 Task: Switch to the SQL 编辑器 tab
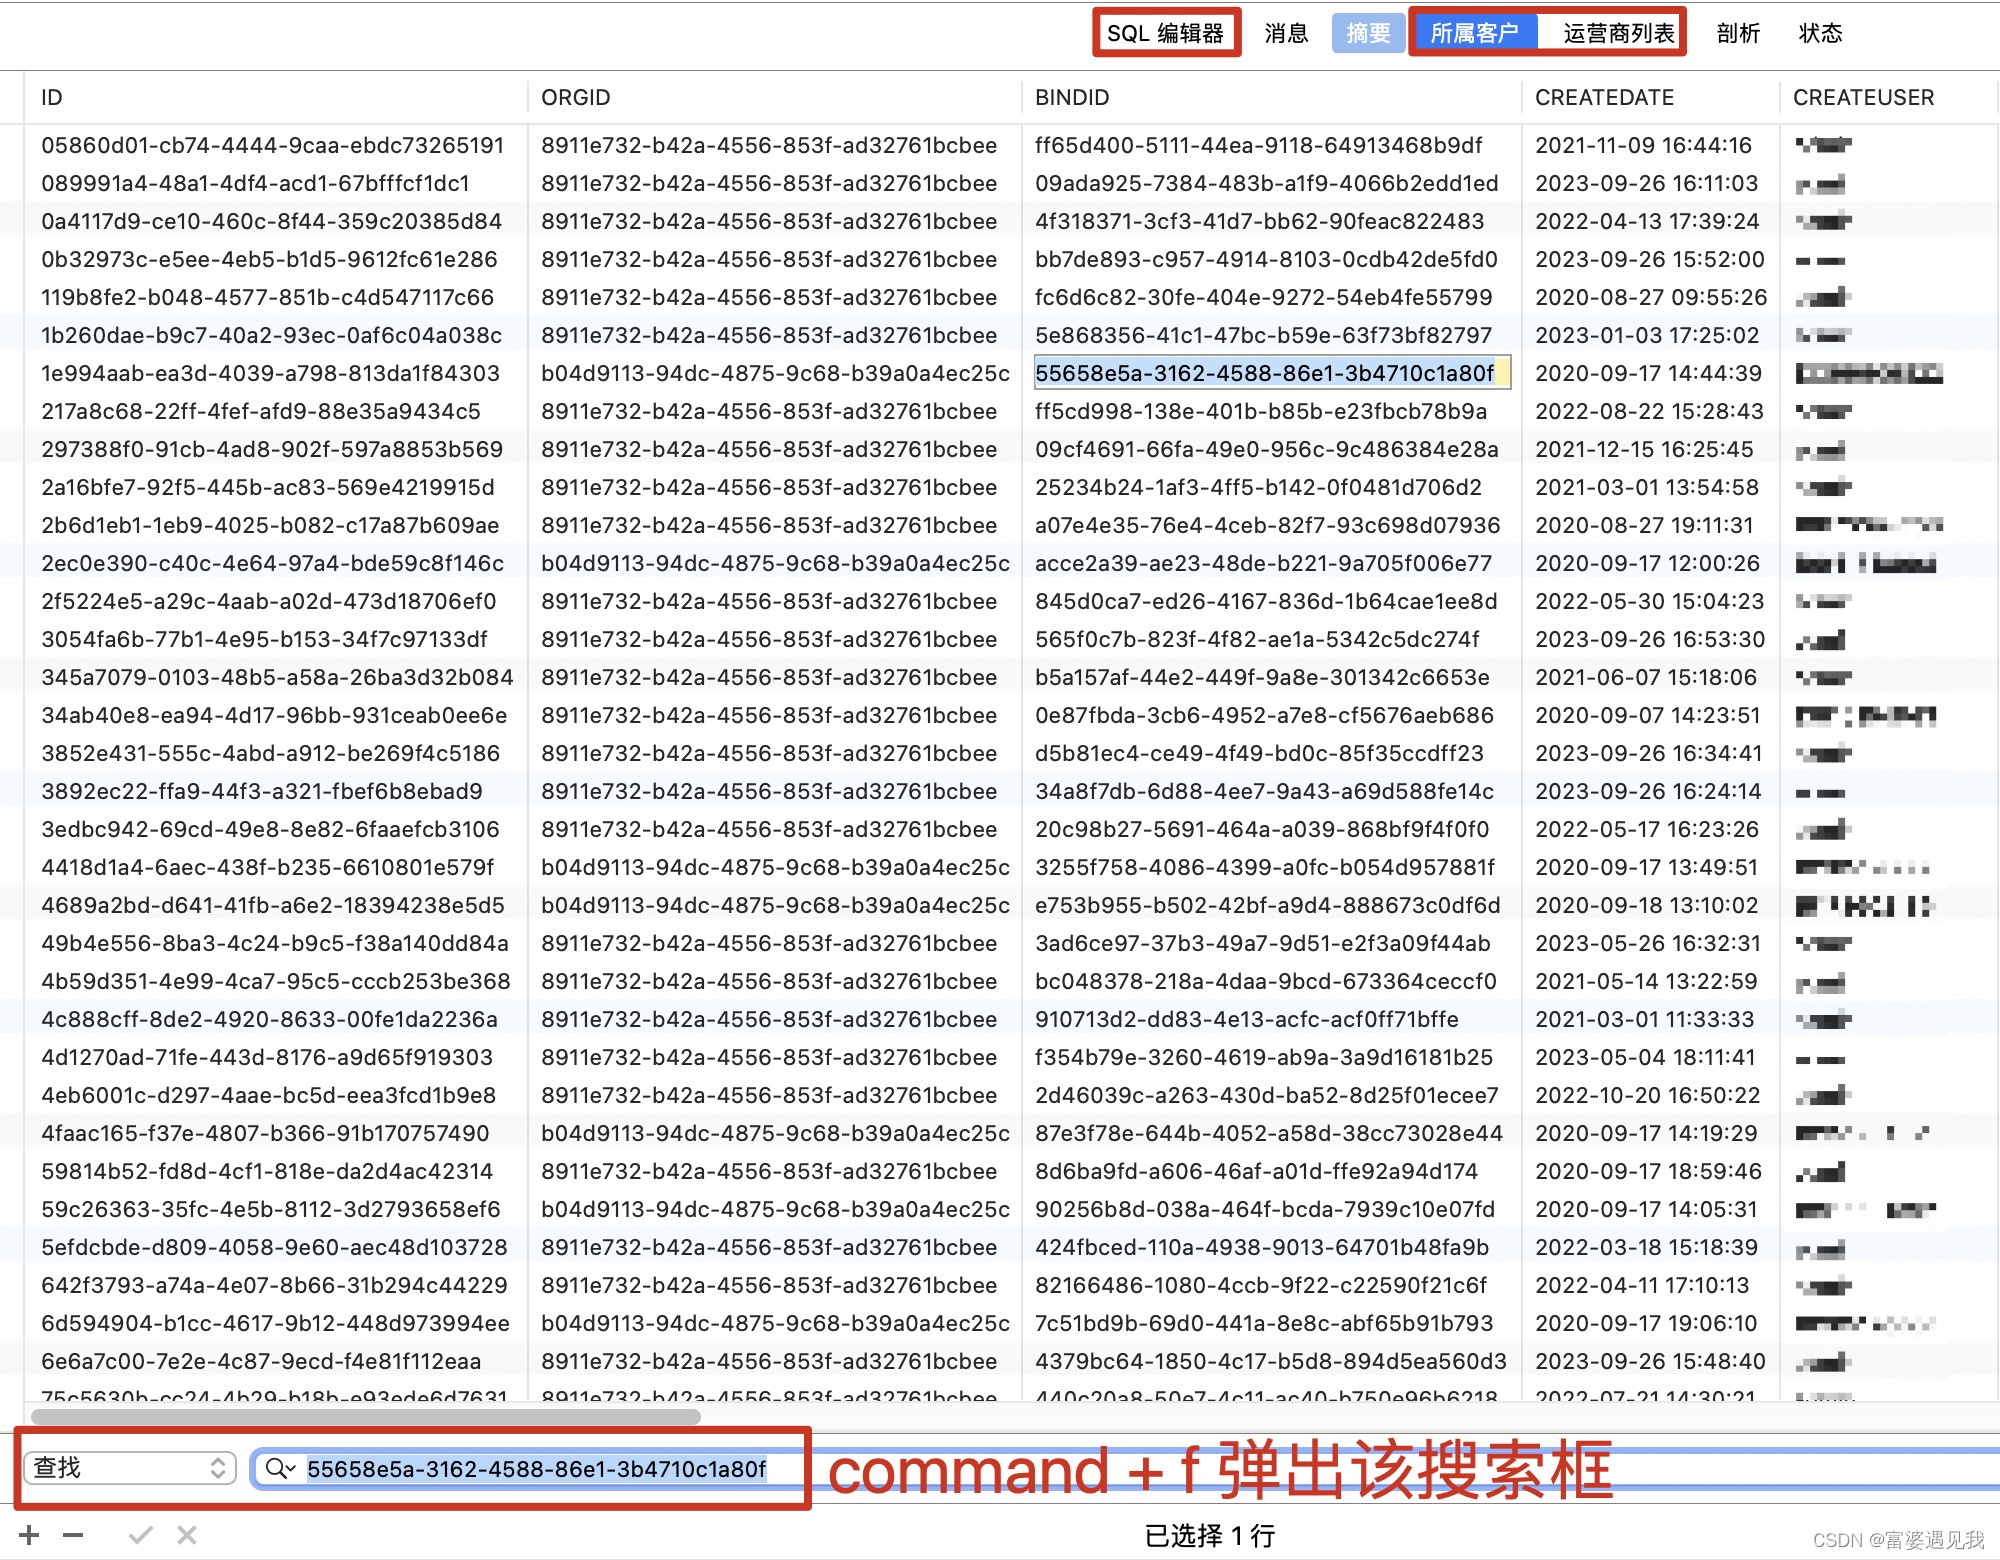pyautogui.click(x=1165, y=33)
